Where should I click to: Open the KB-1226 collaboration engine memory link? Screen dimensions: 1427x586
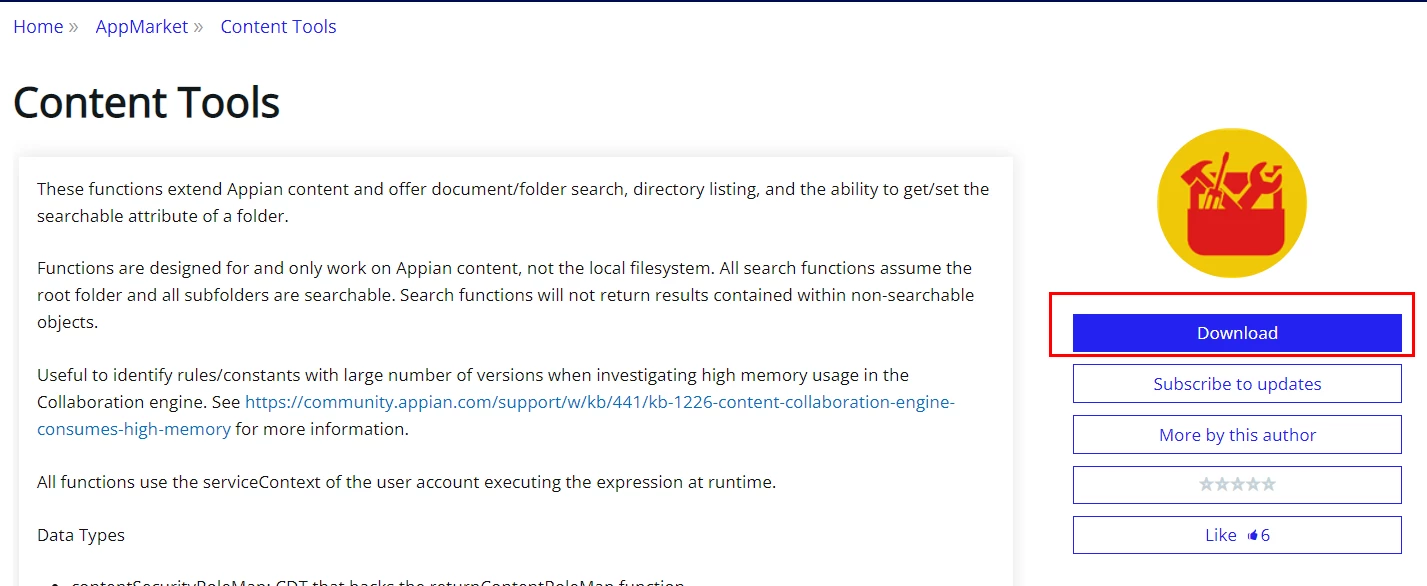496,416
